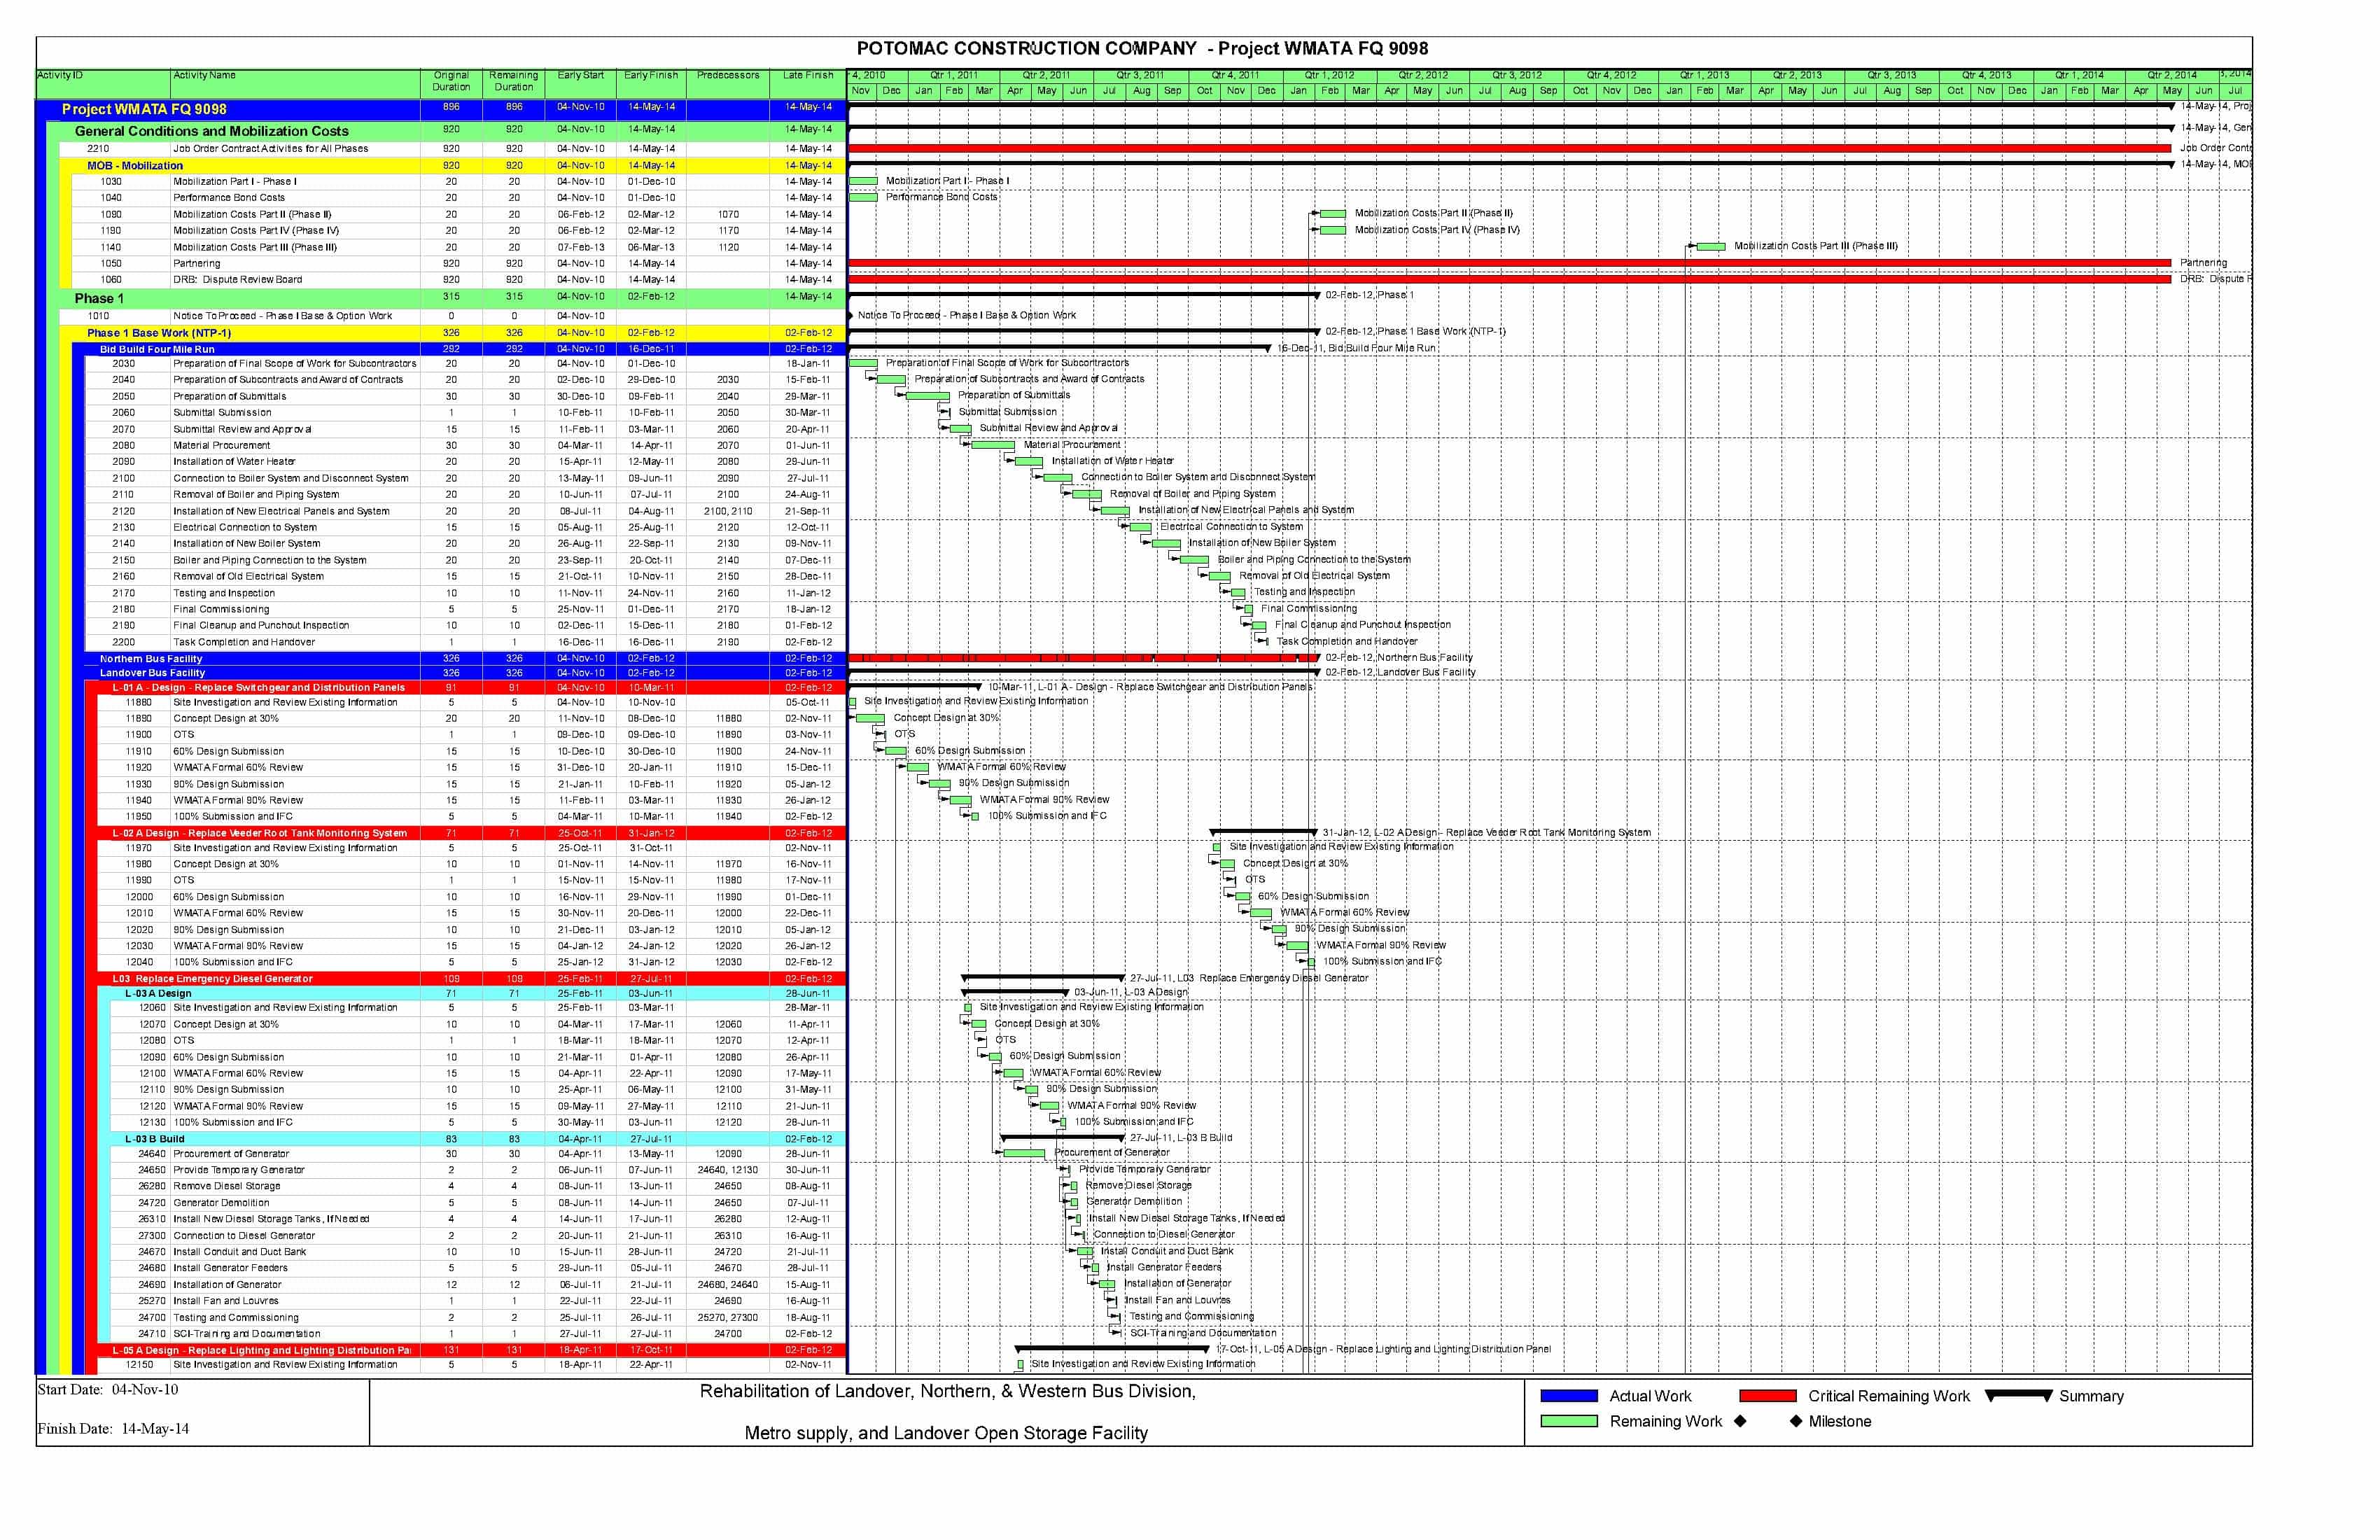
Task: Click the Procurement of Generator Gantt bar
Action: [1024, 1153]
